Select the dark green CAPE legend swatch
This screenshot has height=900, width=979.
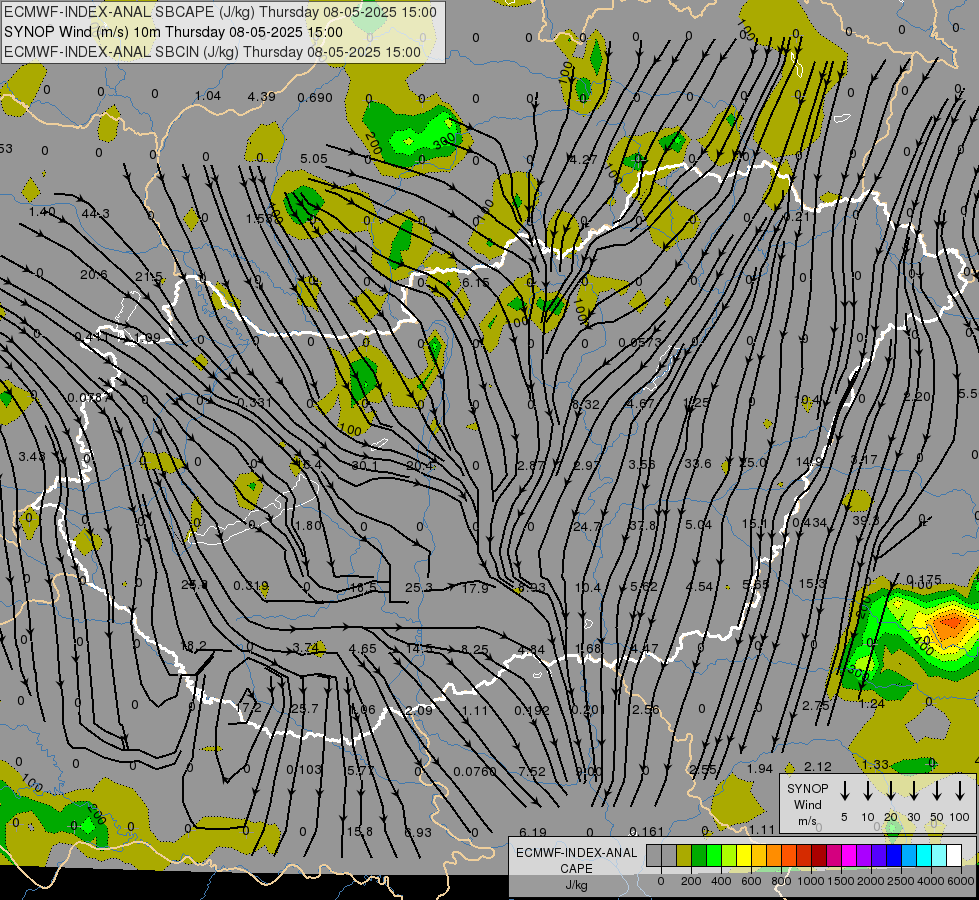(x=699, y=855)
